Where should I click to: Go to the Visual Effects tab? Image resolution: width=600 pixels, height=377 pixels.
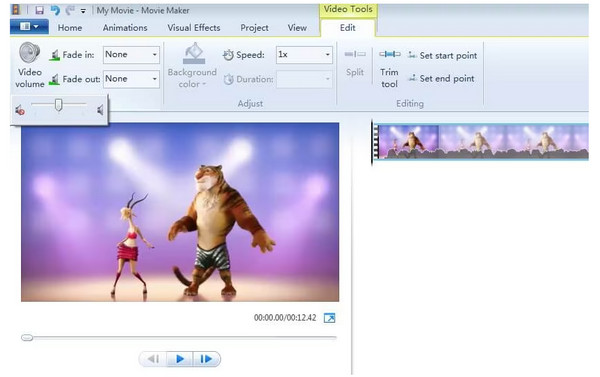(x=194, y=28)
